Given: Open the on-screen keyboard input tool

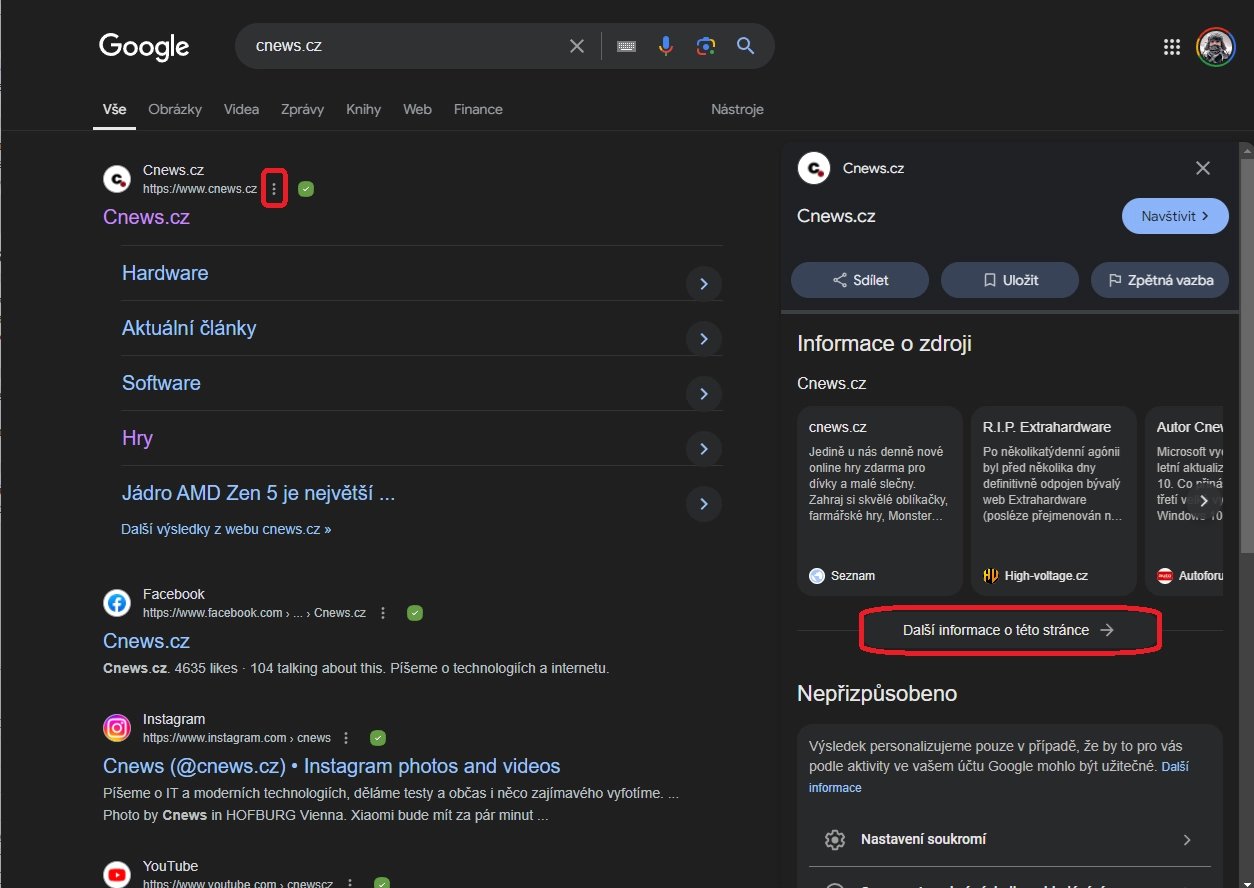Looking at the screenshot, I should tap(627, 46).
